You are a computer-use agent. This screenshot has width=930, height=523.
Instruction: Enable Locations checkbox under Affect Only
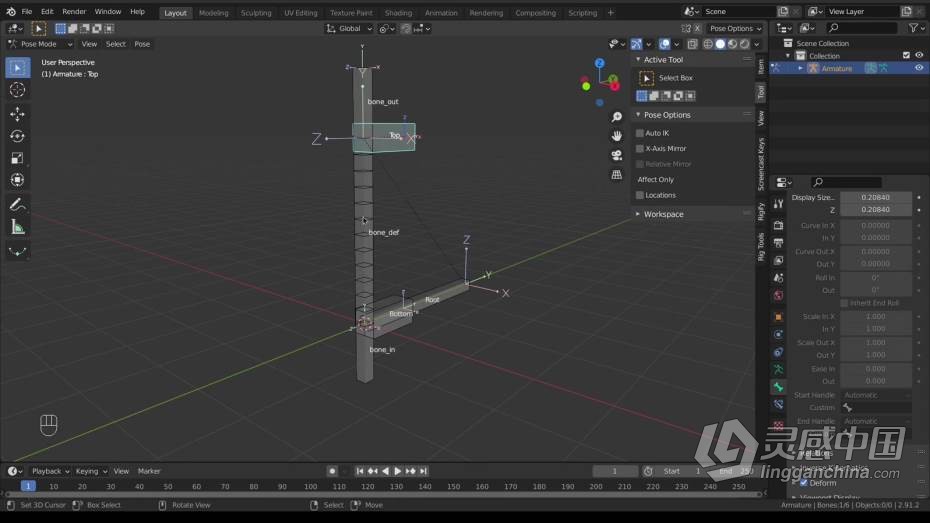[640, 195]
